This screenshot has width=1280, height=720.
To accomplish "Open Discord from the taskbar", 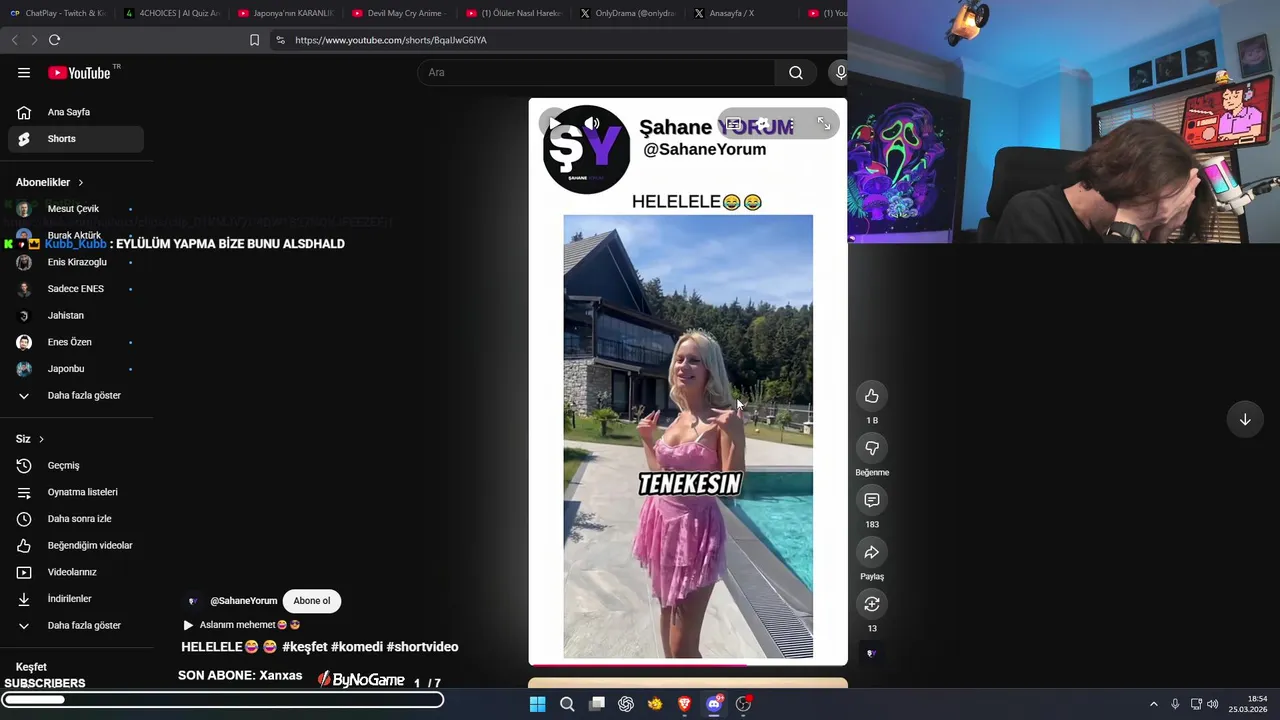I will pyautogui.click(x=714, y=704).
